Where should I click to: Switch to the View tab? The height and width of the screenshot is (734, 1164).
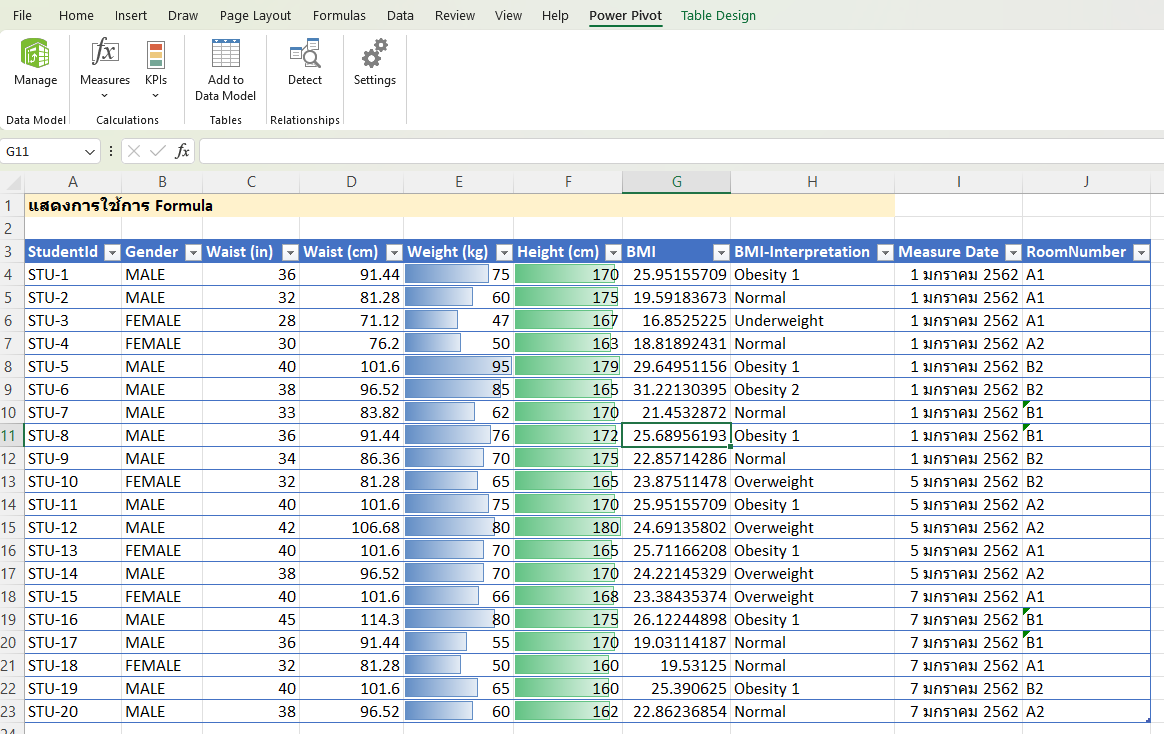click(x=509, y=16)
